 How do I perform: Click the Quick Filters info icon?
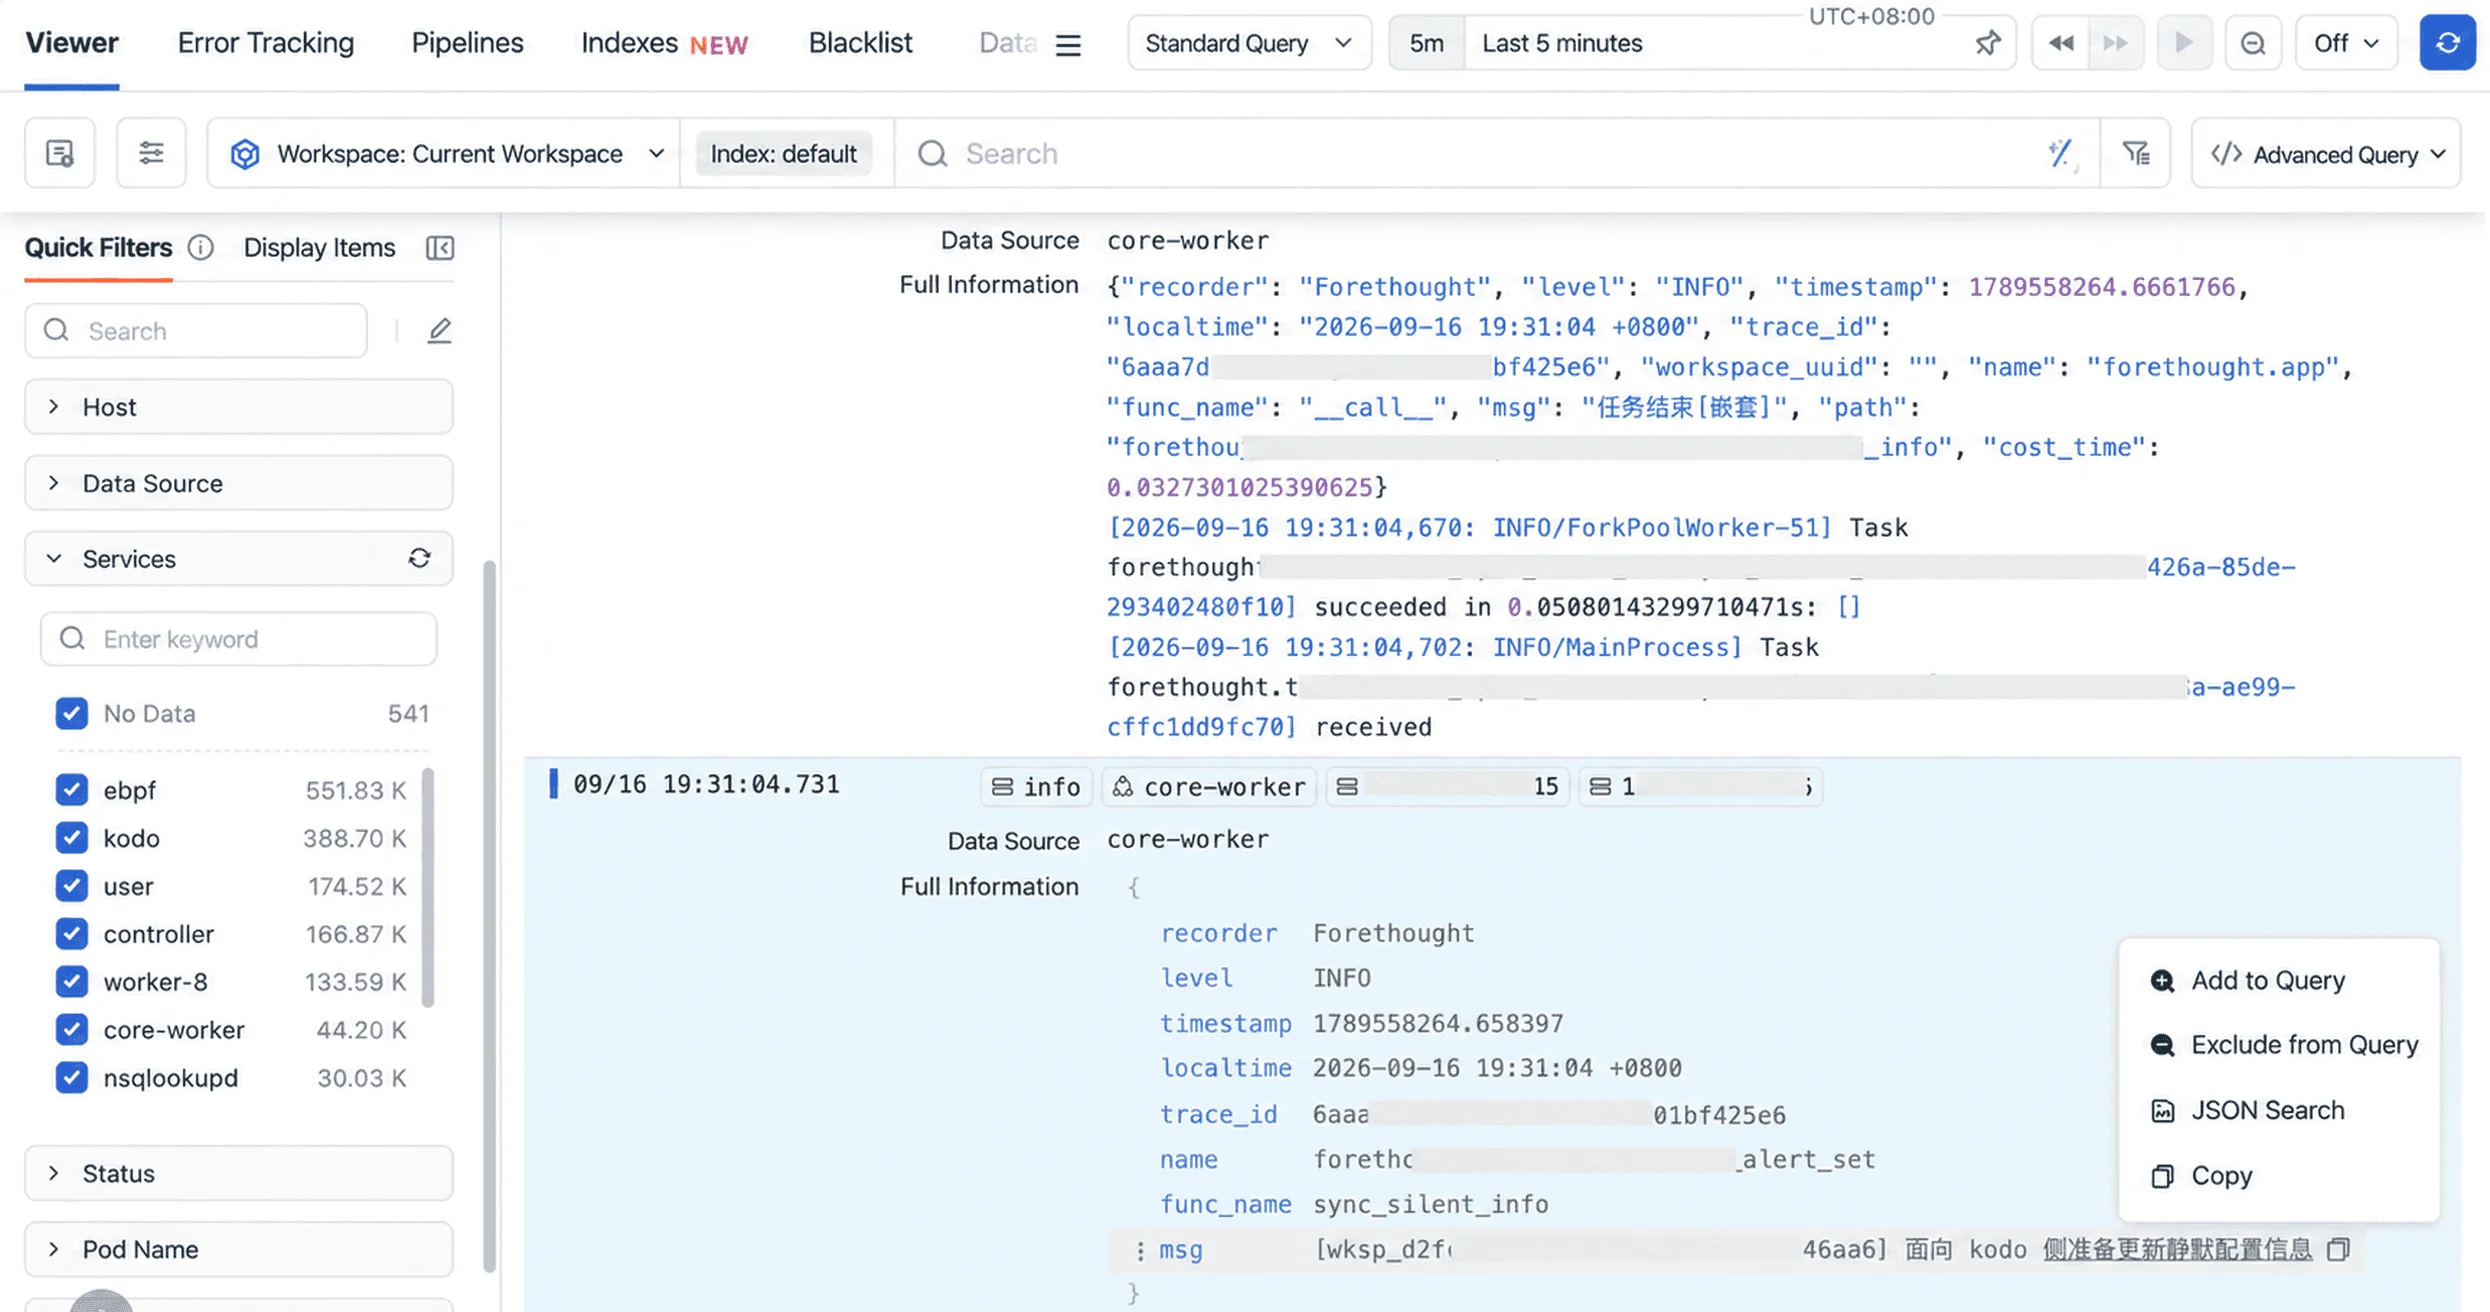[201, 247]
